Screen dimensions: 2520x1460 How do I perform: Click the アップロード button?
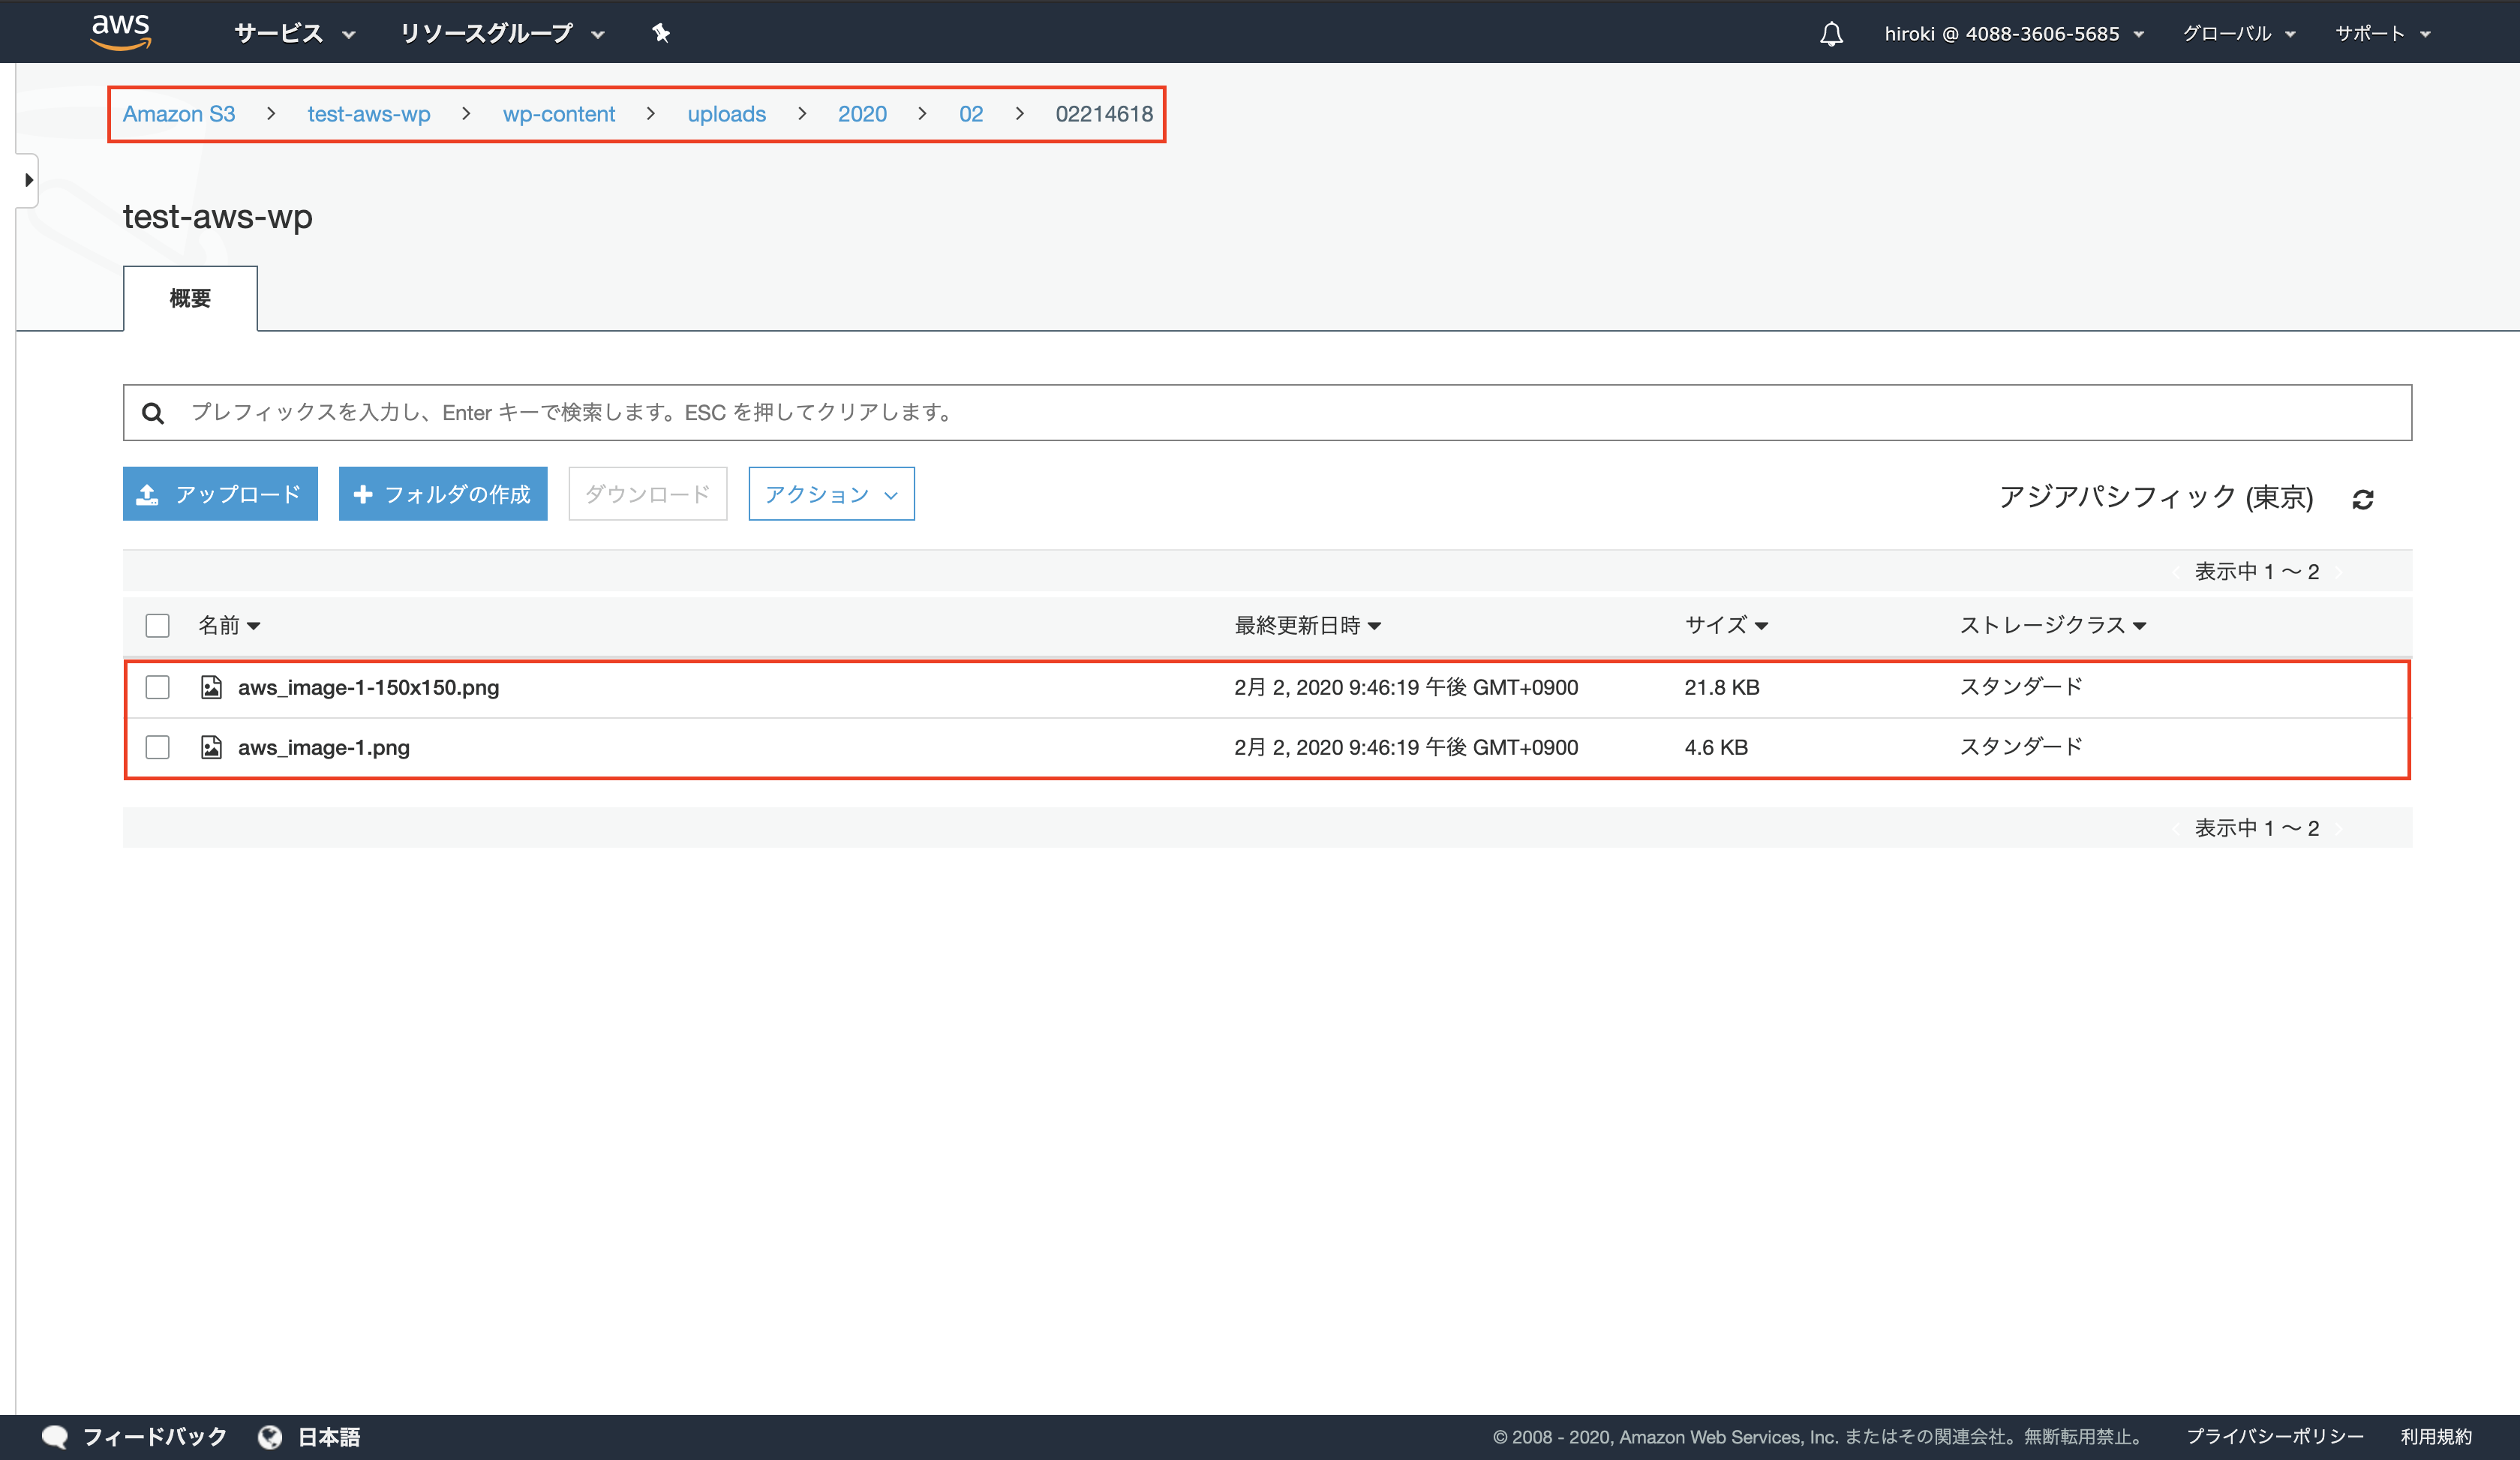click(220, 494)
